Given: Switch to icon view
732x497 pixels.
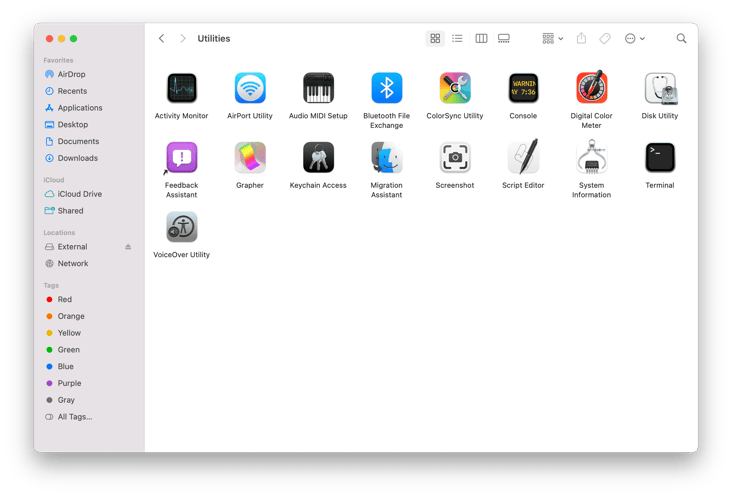Looking at the screenshot, I should tap(435, 38).
